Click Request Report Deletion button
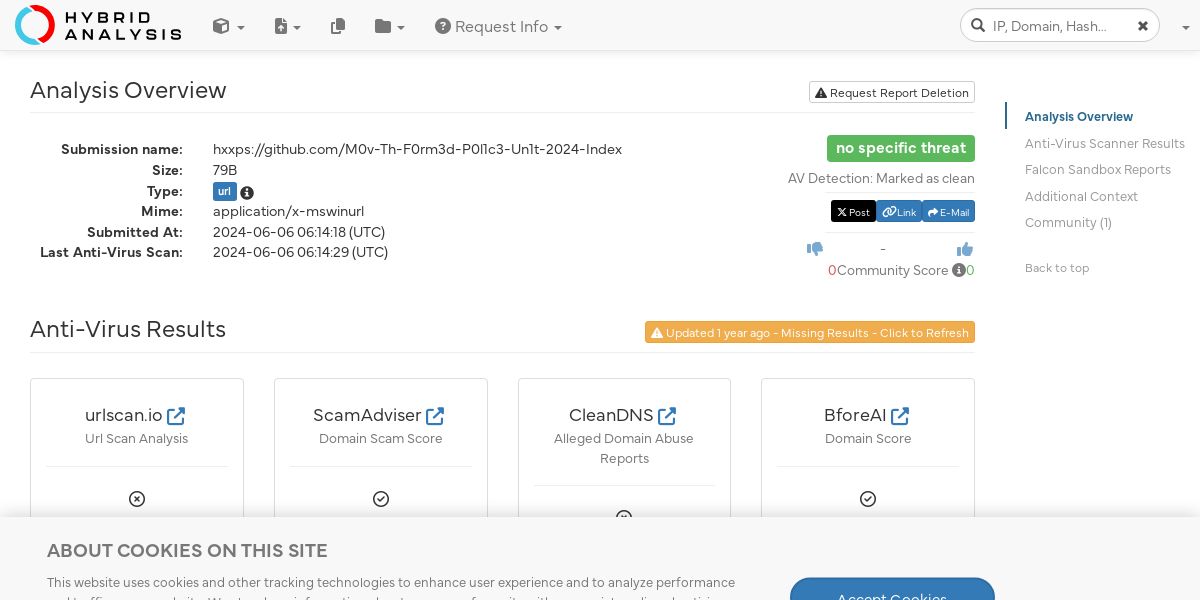The height and width of the screenshot is (600, 1200). (892, 93)
